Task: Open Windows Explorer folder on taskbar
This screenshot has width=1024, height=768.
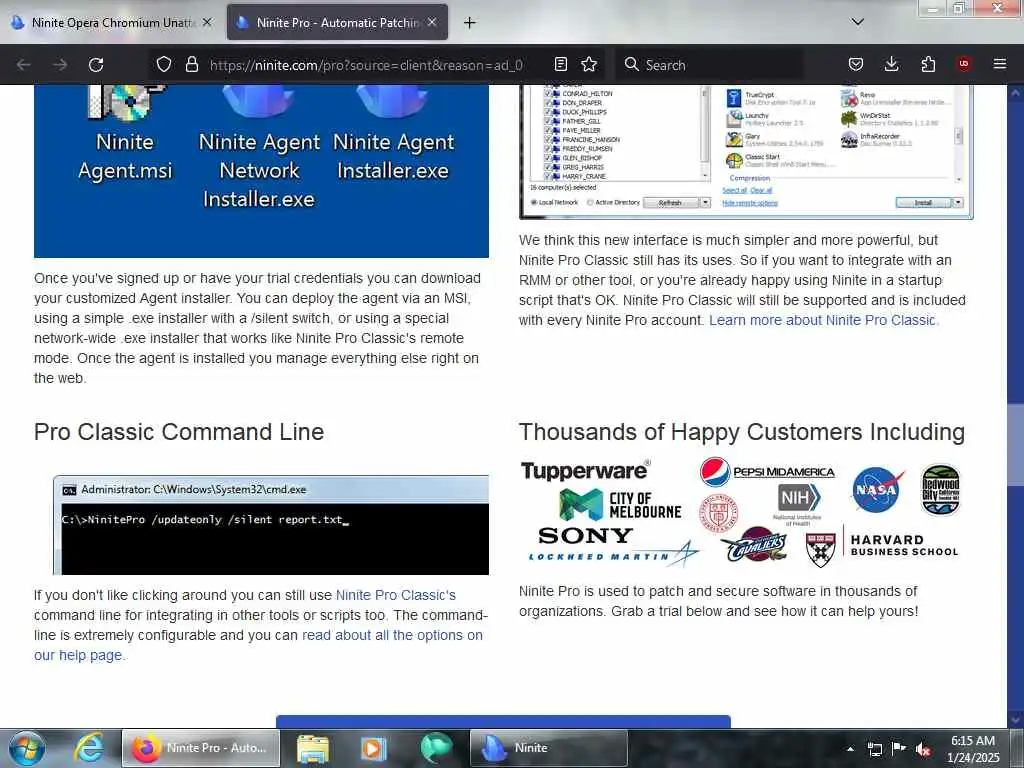Action: (x=313, y=748)
